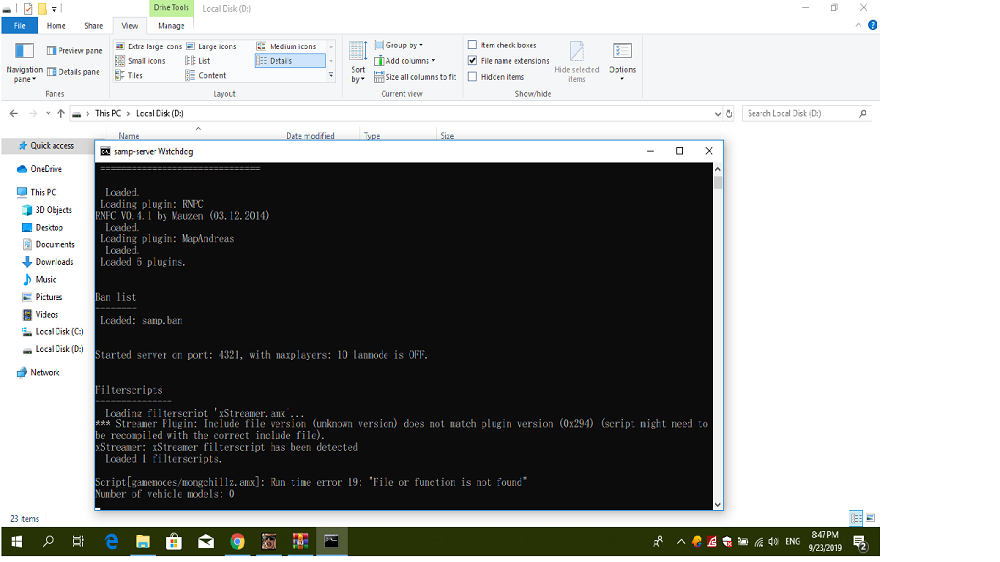Viewport: 1000px width, 562px height.
Task: Sort by the Size column header
Action: point(447,136)
